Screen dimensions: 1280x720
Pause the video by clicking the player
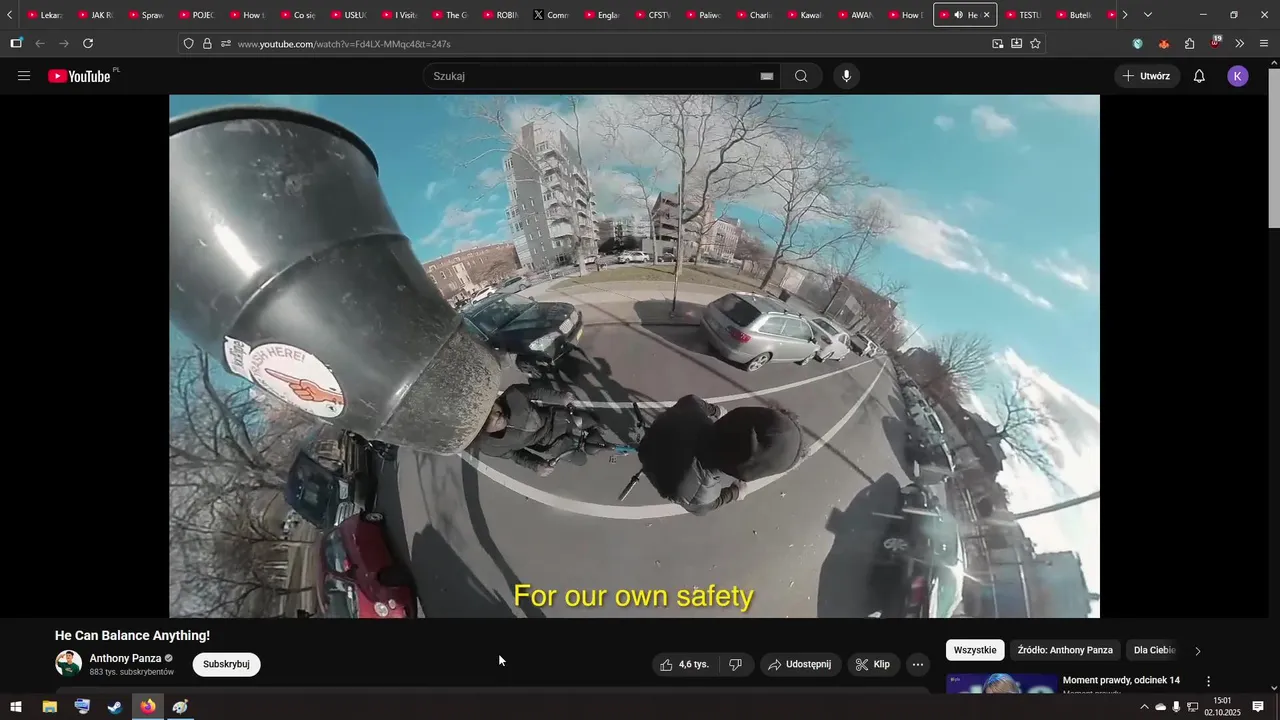[634, 356]
